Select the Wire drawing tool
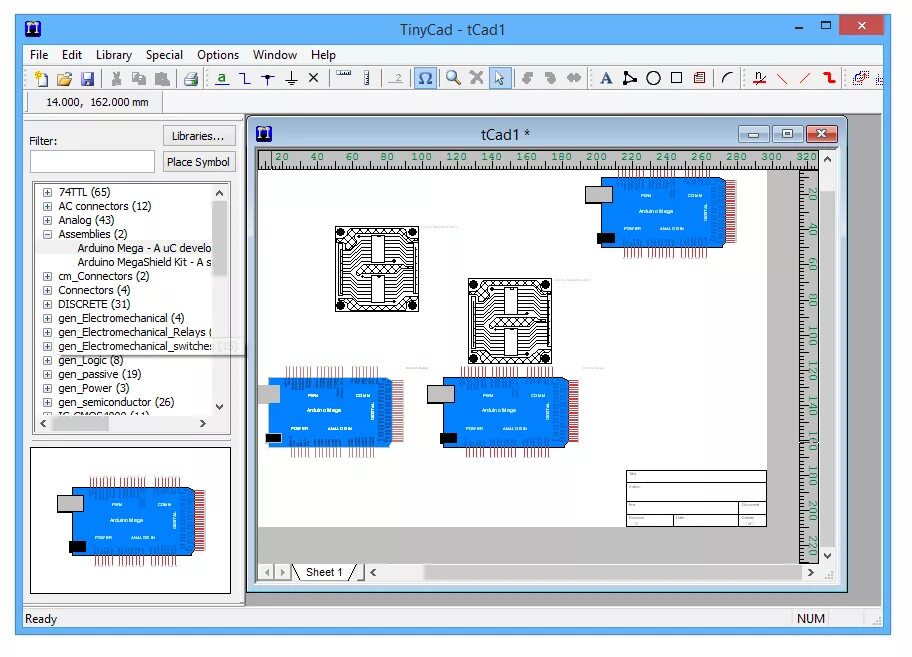The width and height of the screenshot is (912, 657). point(245,78)
